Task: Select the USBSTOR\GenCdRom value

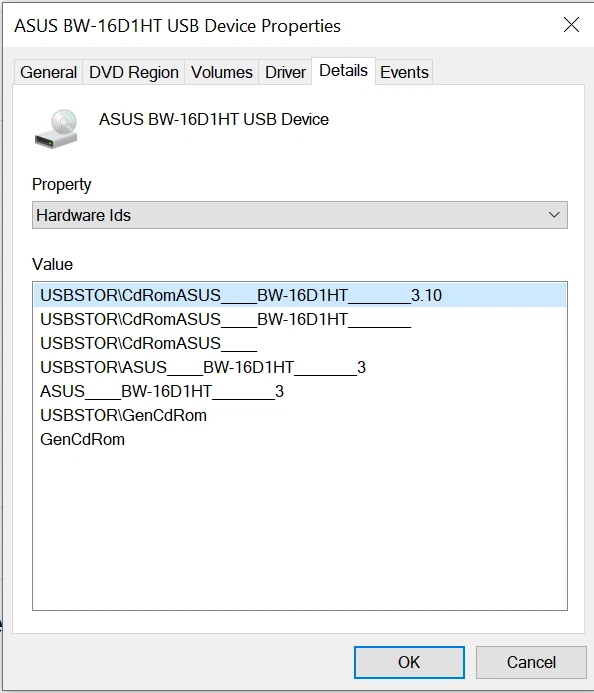Action: [300, 415]
